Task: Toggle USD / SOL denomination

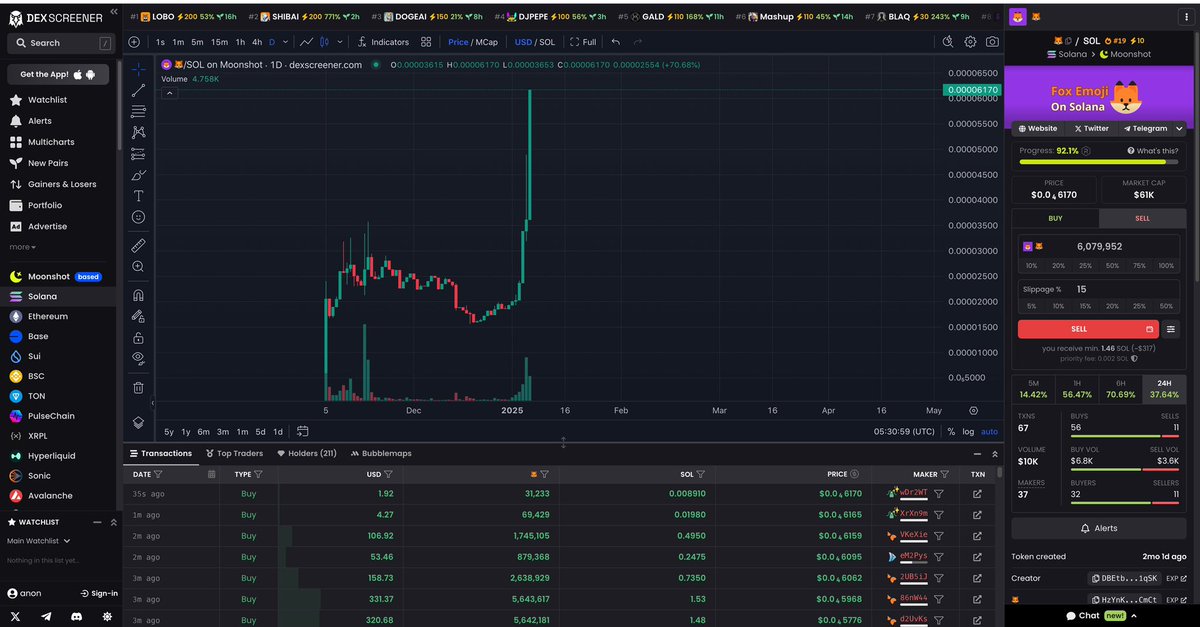Action: pyautogui.click(x=534, y=42)
